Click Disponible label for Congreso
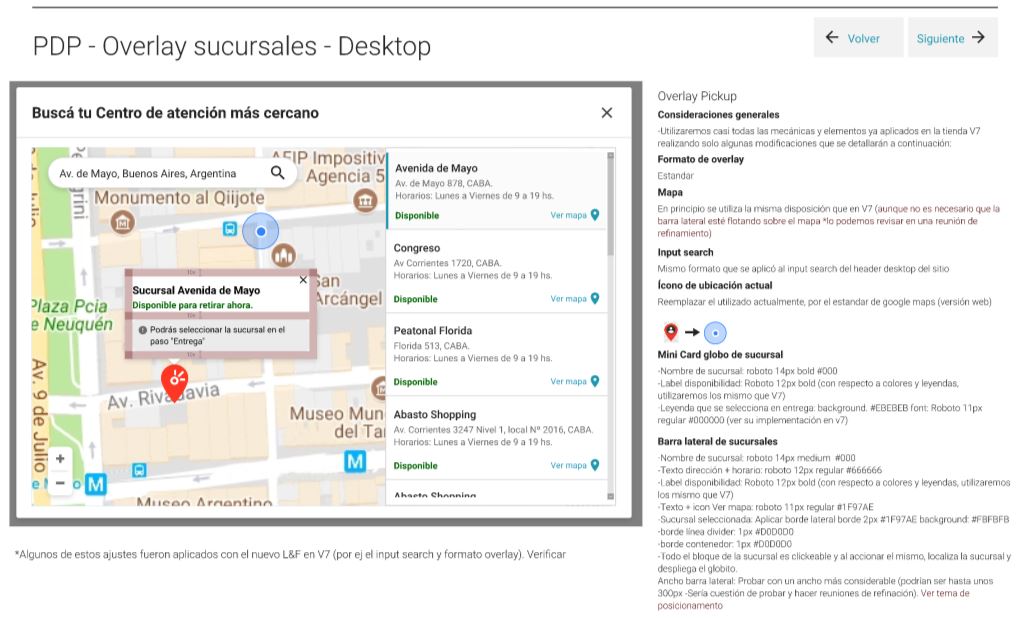 [x=416, y=299]
